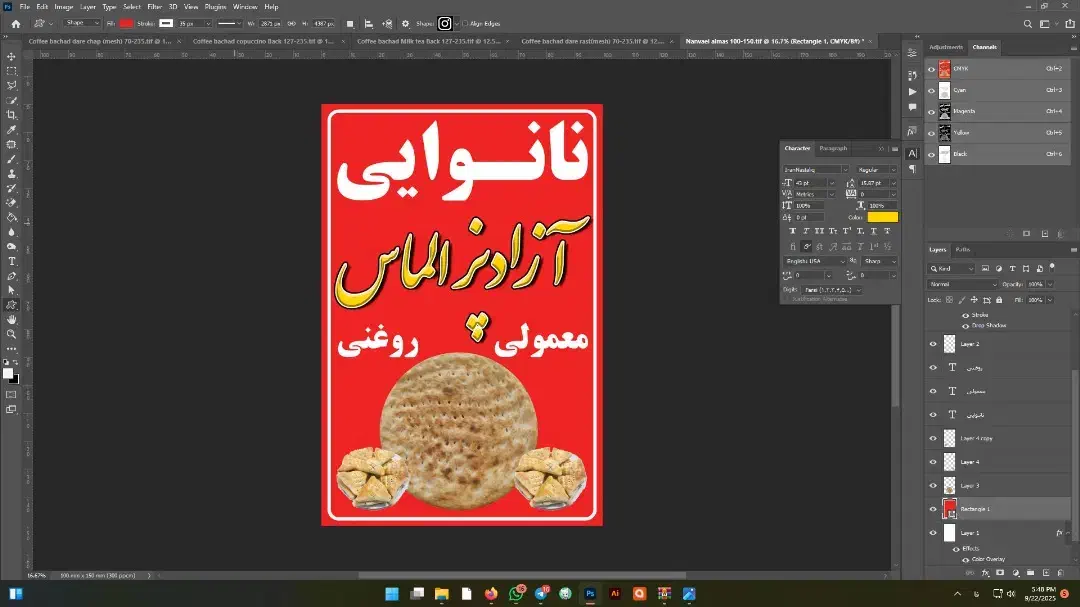Open the Filter menu
This screenshot has height=607, width=1080.
pos(154,7)
